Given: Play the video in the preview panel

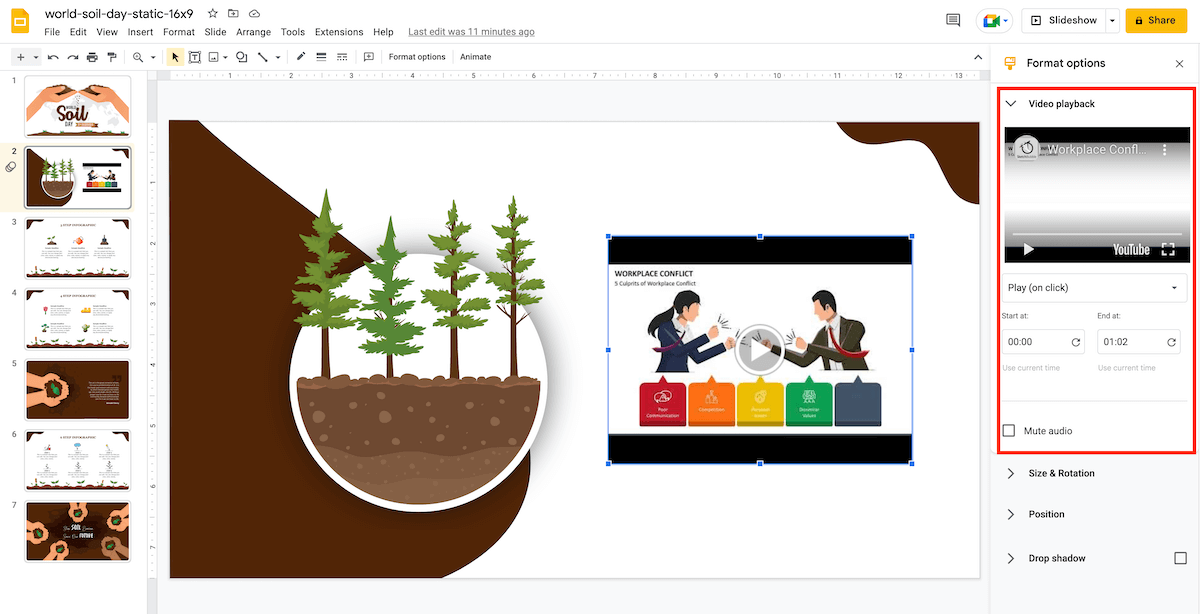Looking at the screenshot, I should pos(1028,250).
